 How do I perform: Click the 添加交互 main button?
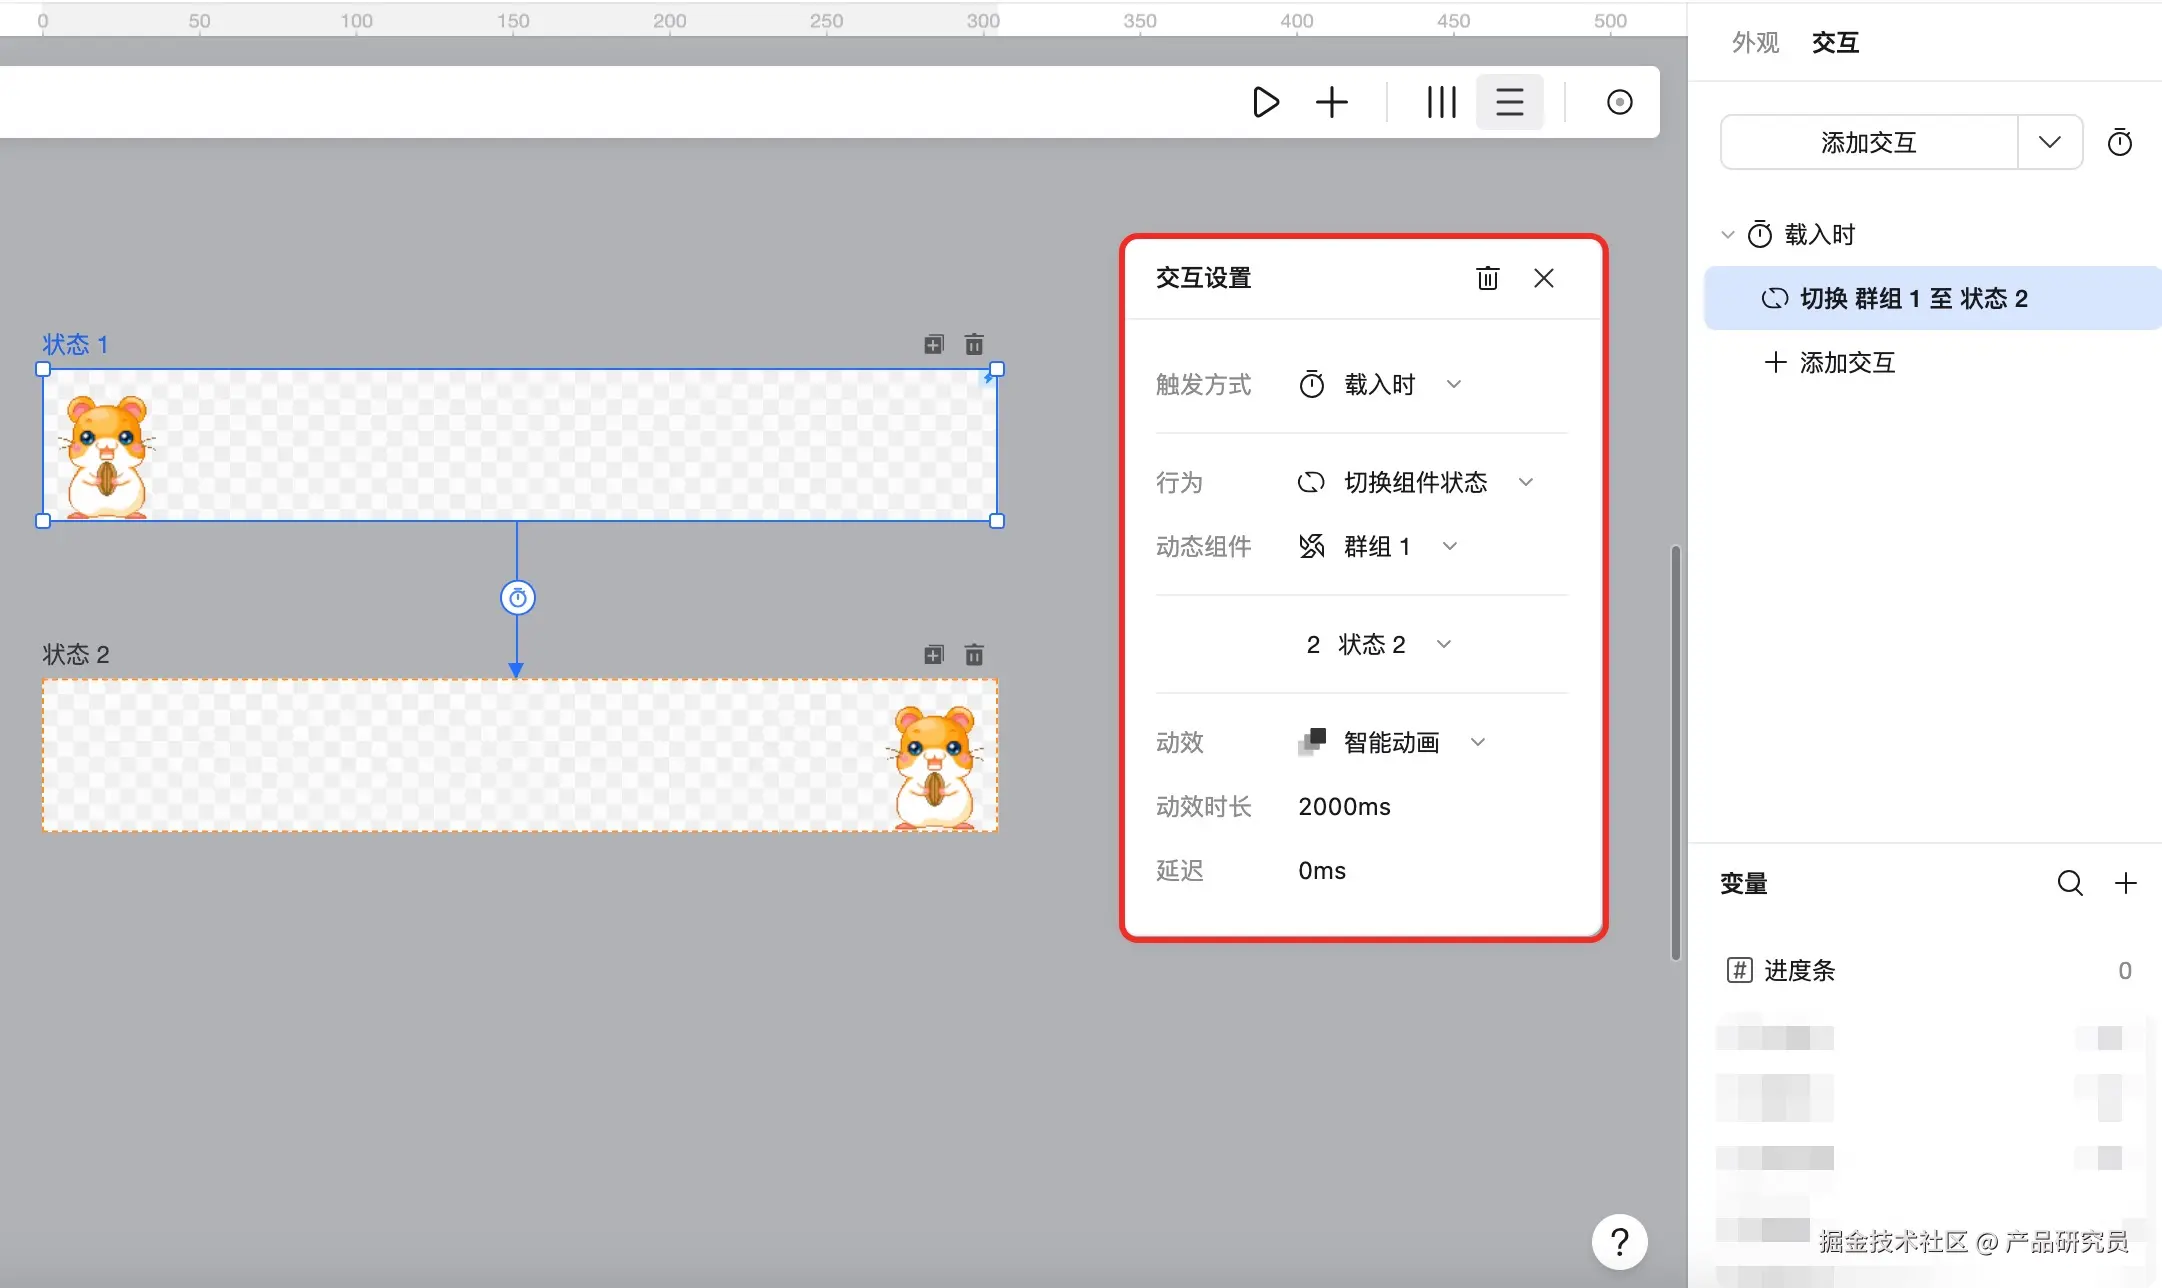point(1867,143)
